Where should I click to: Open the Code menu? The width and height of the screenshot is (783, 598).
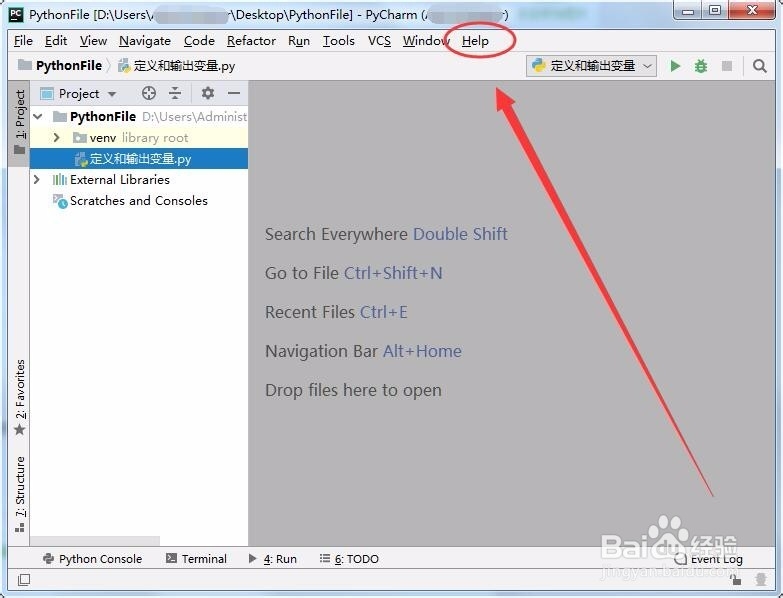[x=199, y=41]
